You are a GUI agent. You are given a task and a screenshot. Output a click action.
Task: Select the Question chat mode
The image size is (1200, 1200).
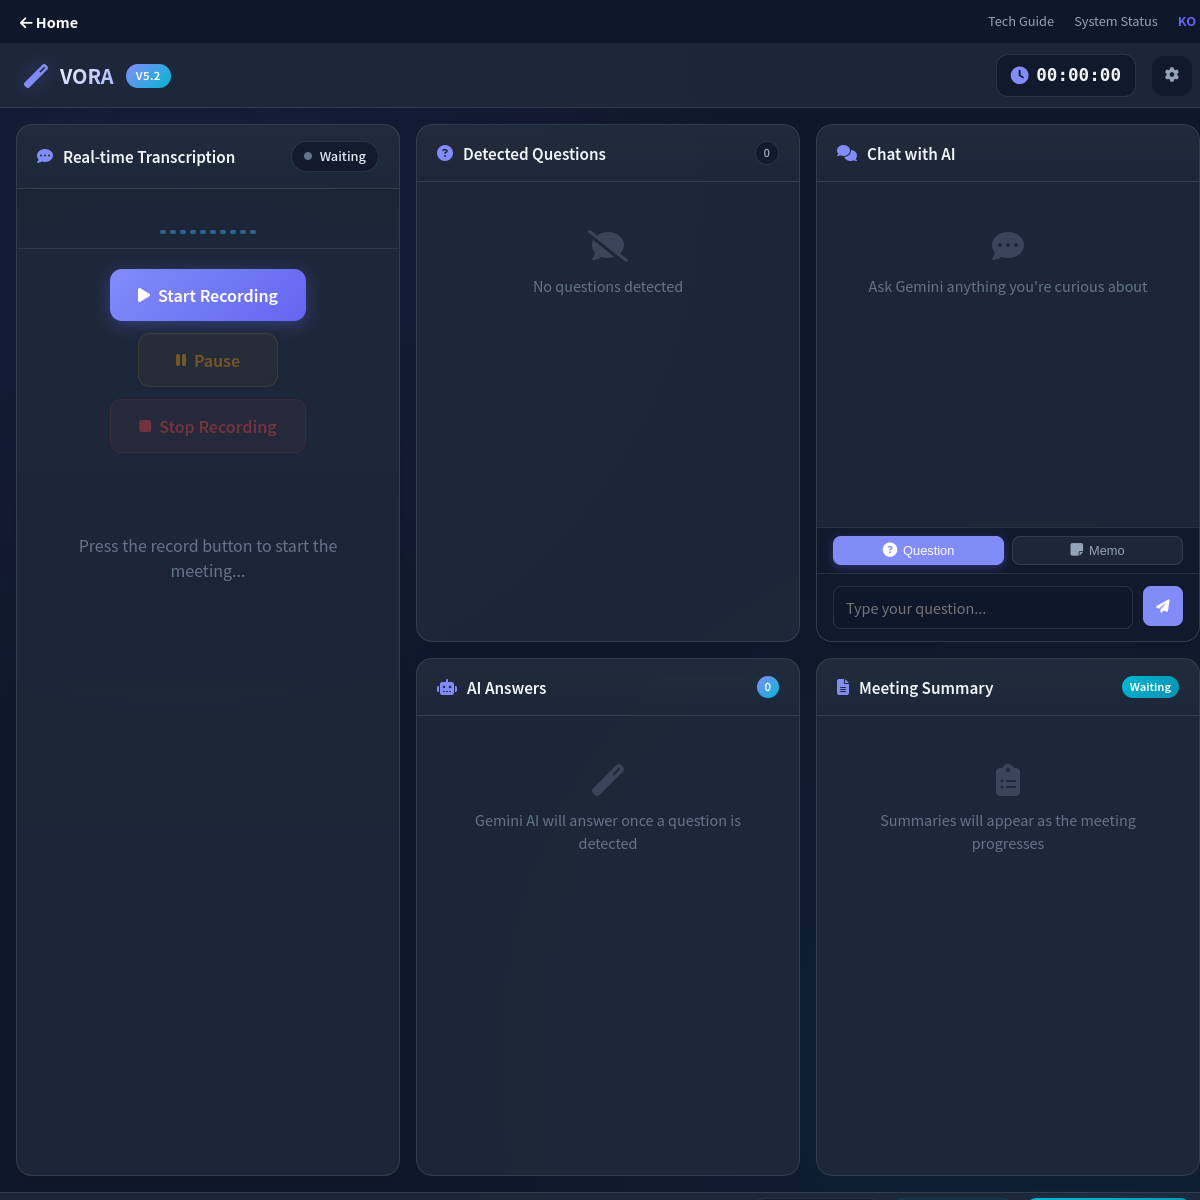click(917, 550)
